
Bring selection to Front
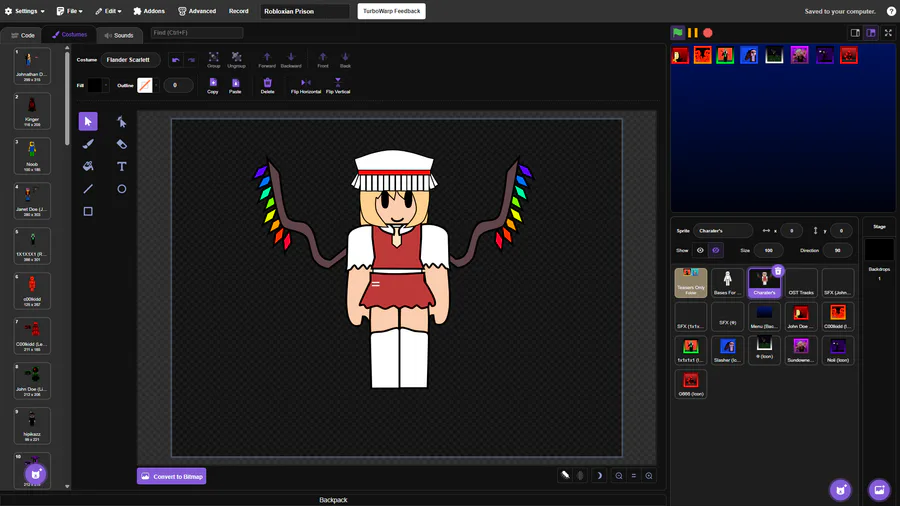(323, 60)
